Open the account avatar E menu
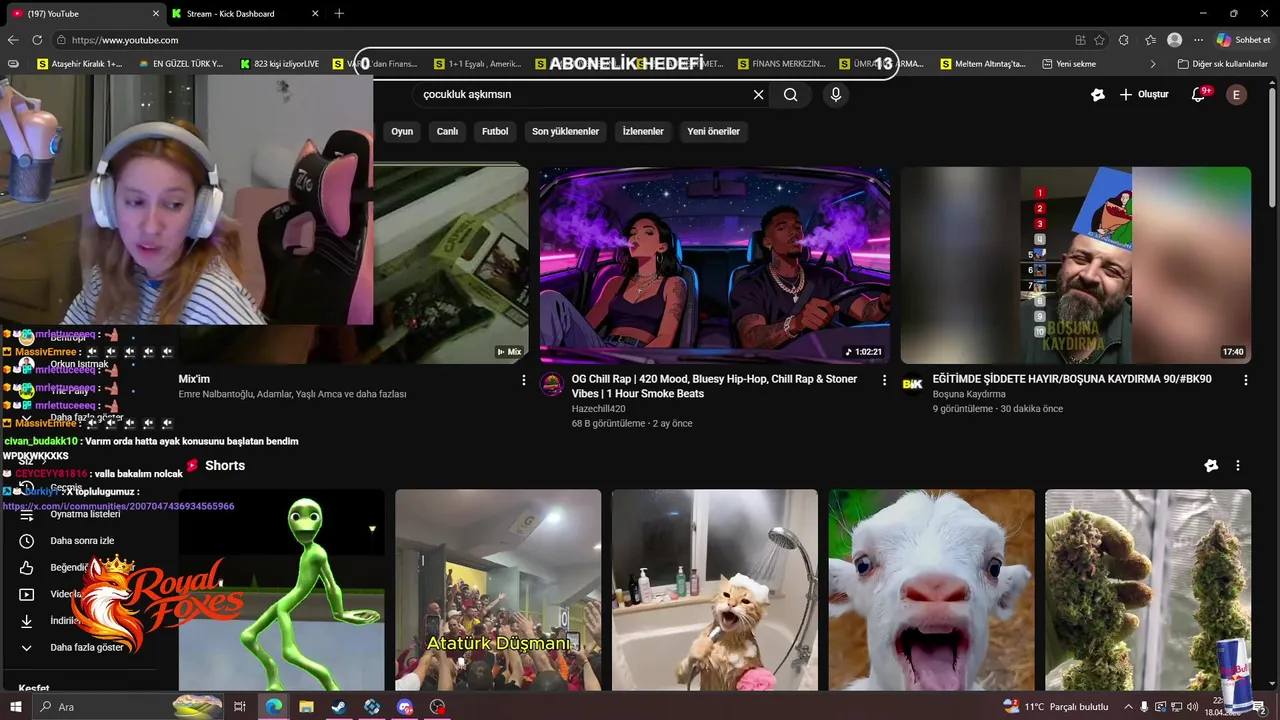 click(1237, 95)
